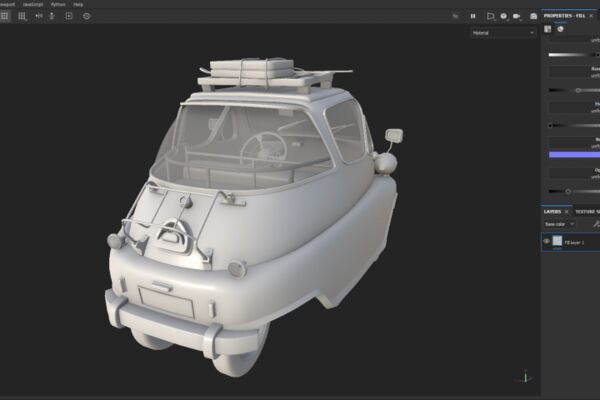Click the purple color bar in Properties
600x400 pixels.
(574, 155)
